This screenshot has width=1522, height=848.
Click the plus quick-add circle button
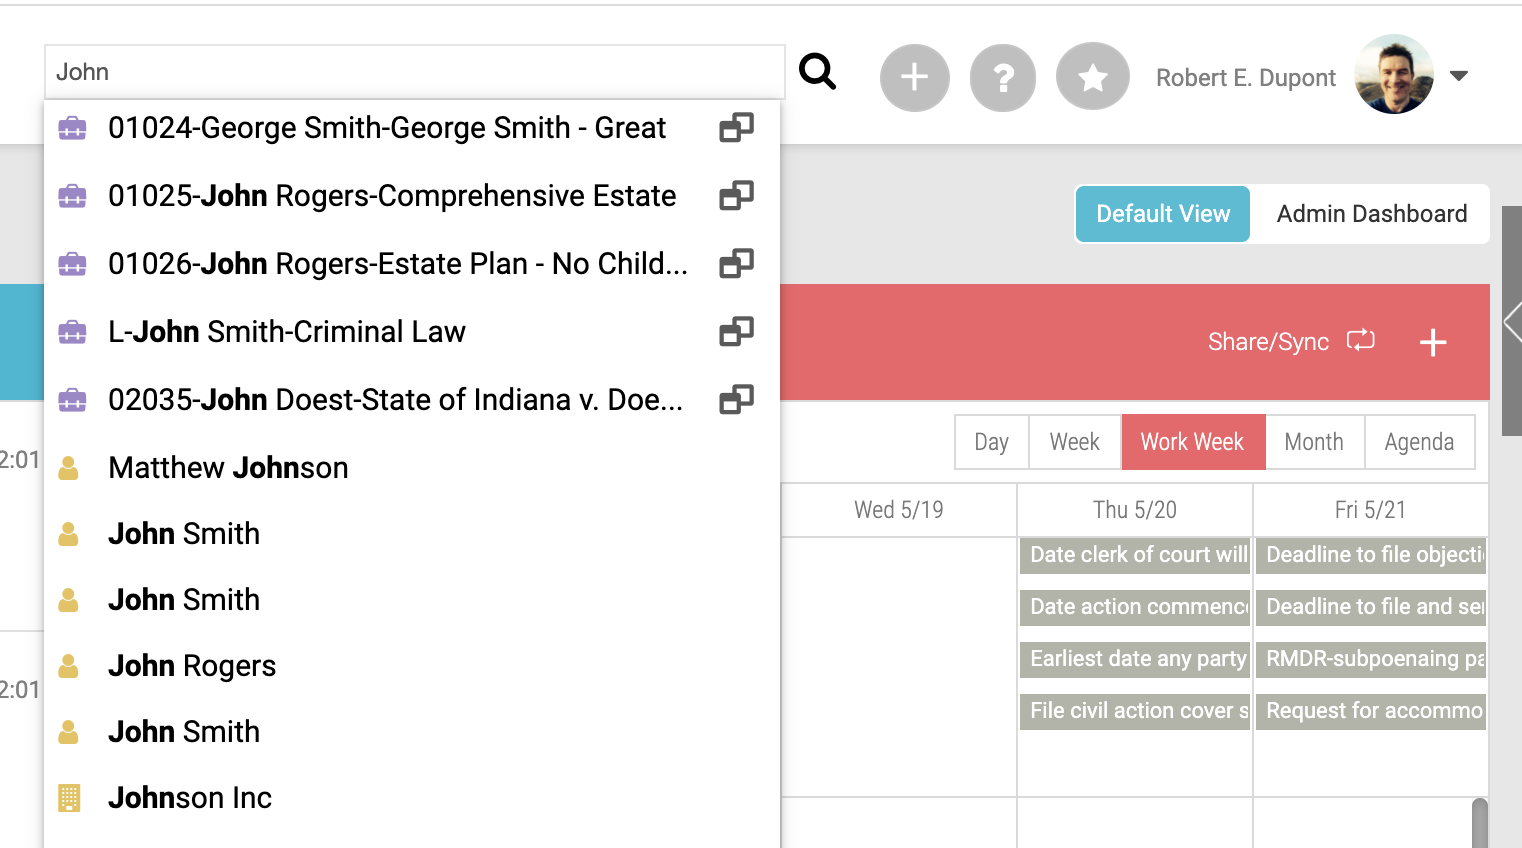click(x=914, y=77)
